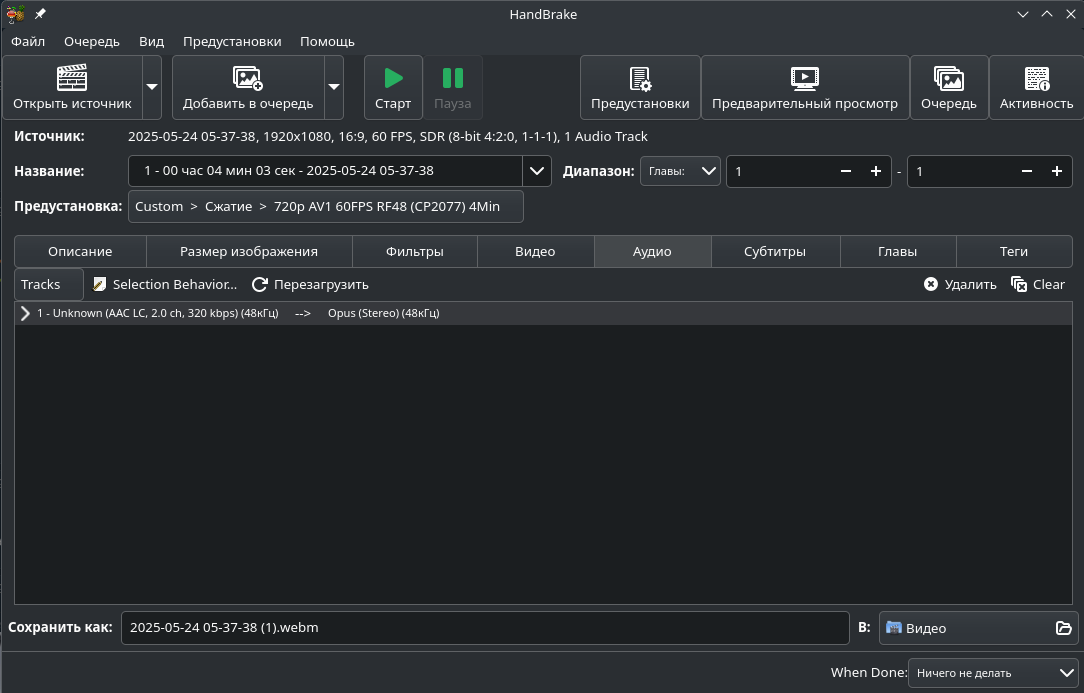Open the Помощь menu
Viewport: 1084px width, 693px height.
pos(327,41)
